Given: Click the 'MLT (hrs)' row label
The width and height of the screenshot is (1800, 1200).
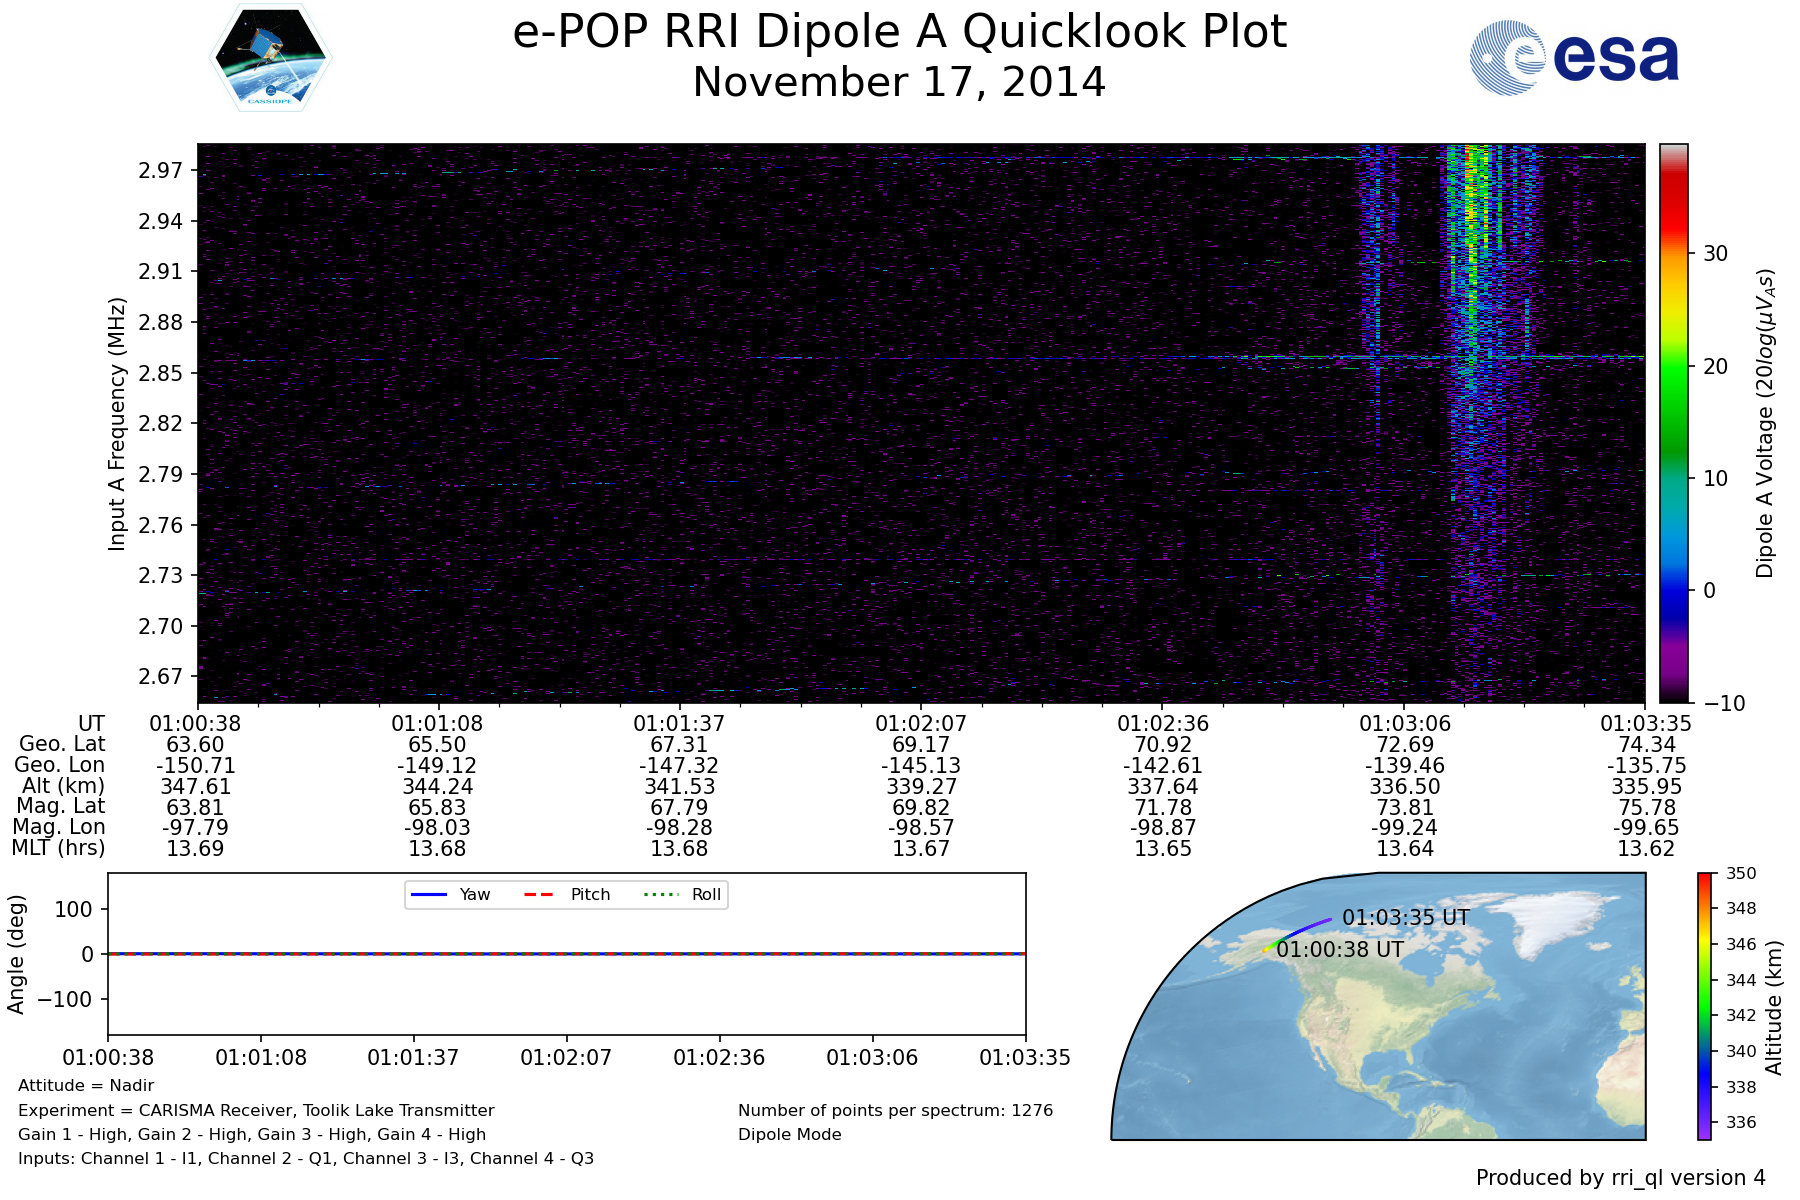Looking at the screenshot, I should [58, 848].
